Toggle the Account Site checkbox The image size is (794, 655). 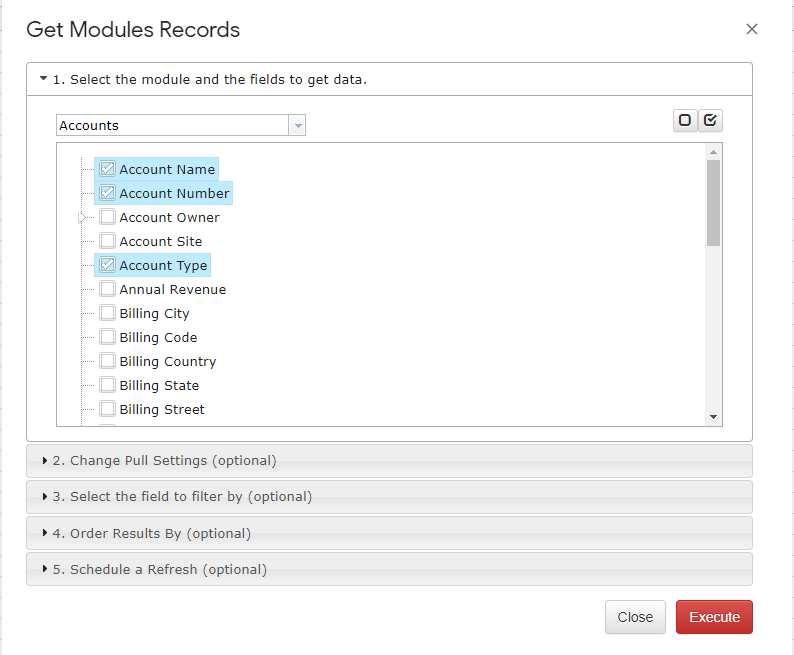[107, 240]
